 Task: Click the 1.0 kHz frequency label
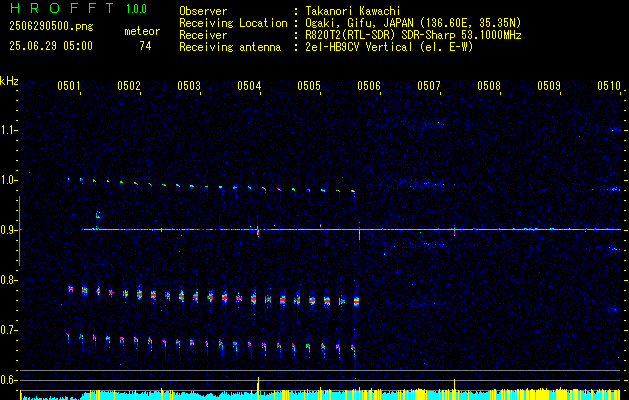click(x=7, y=180)
